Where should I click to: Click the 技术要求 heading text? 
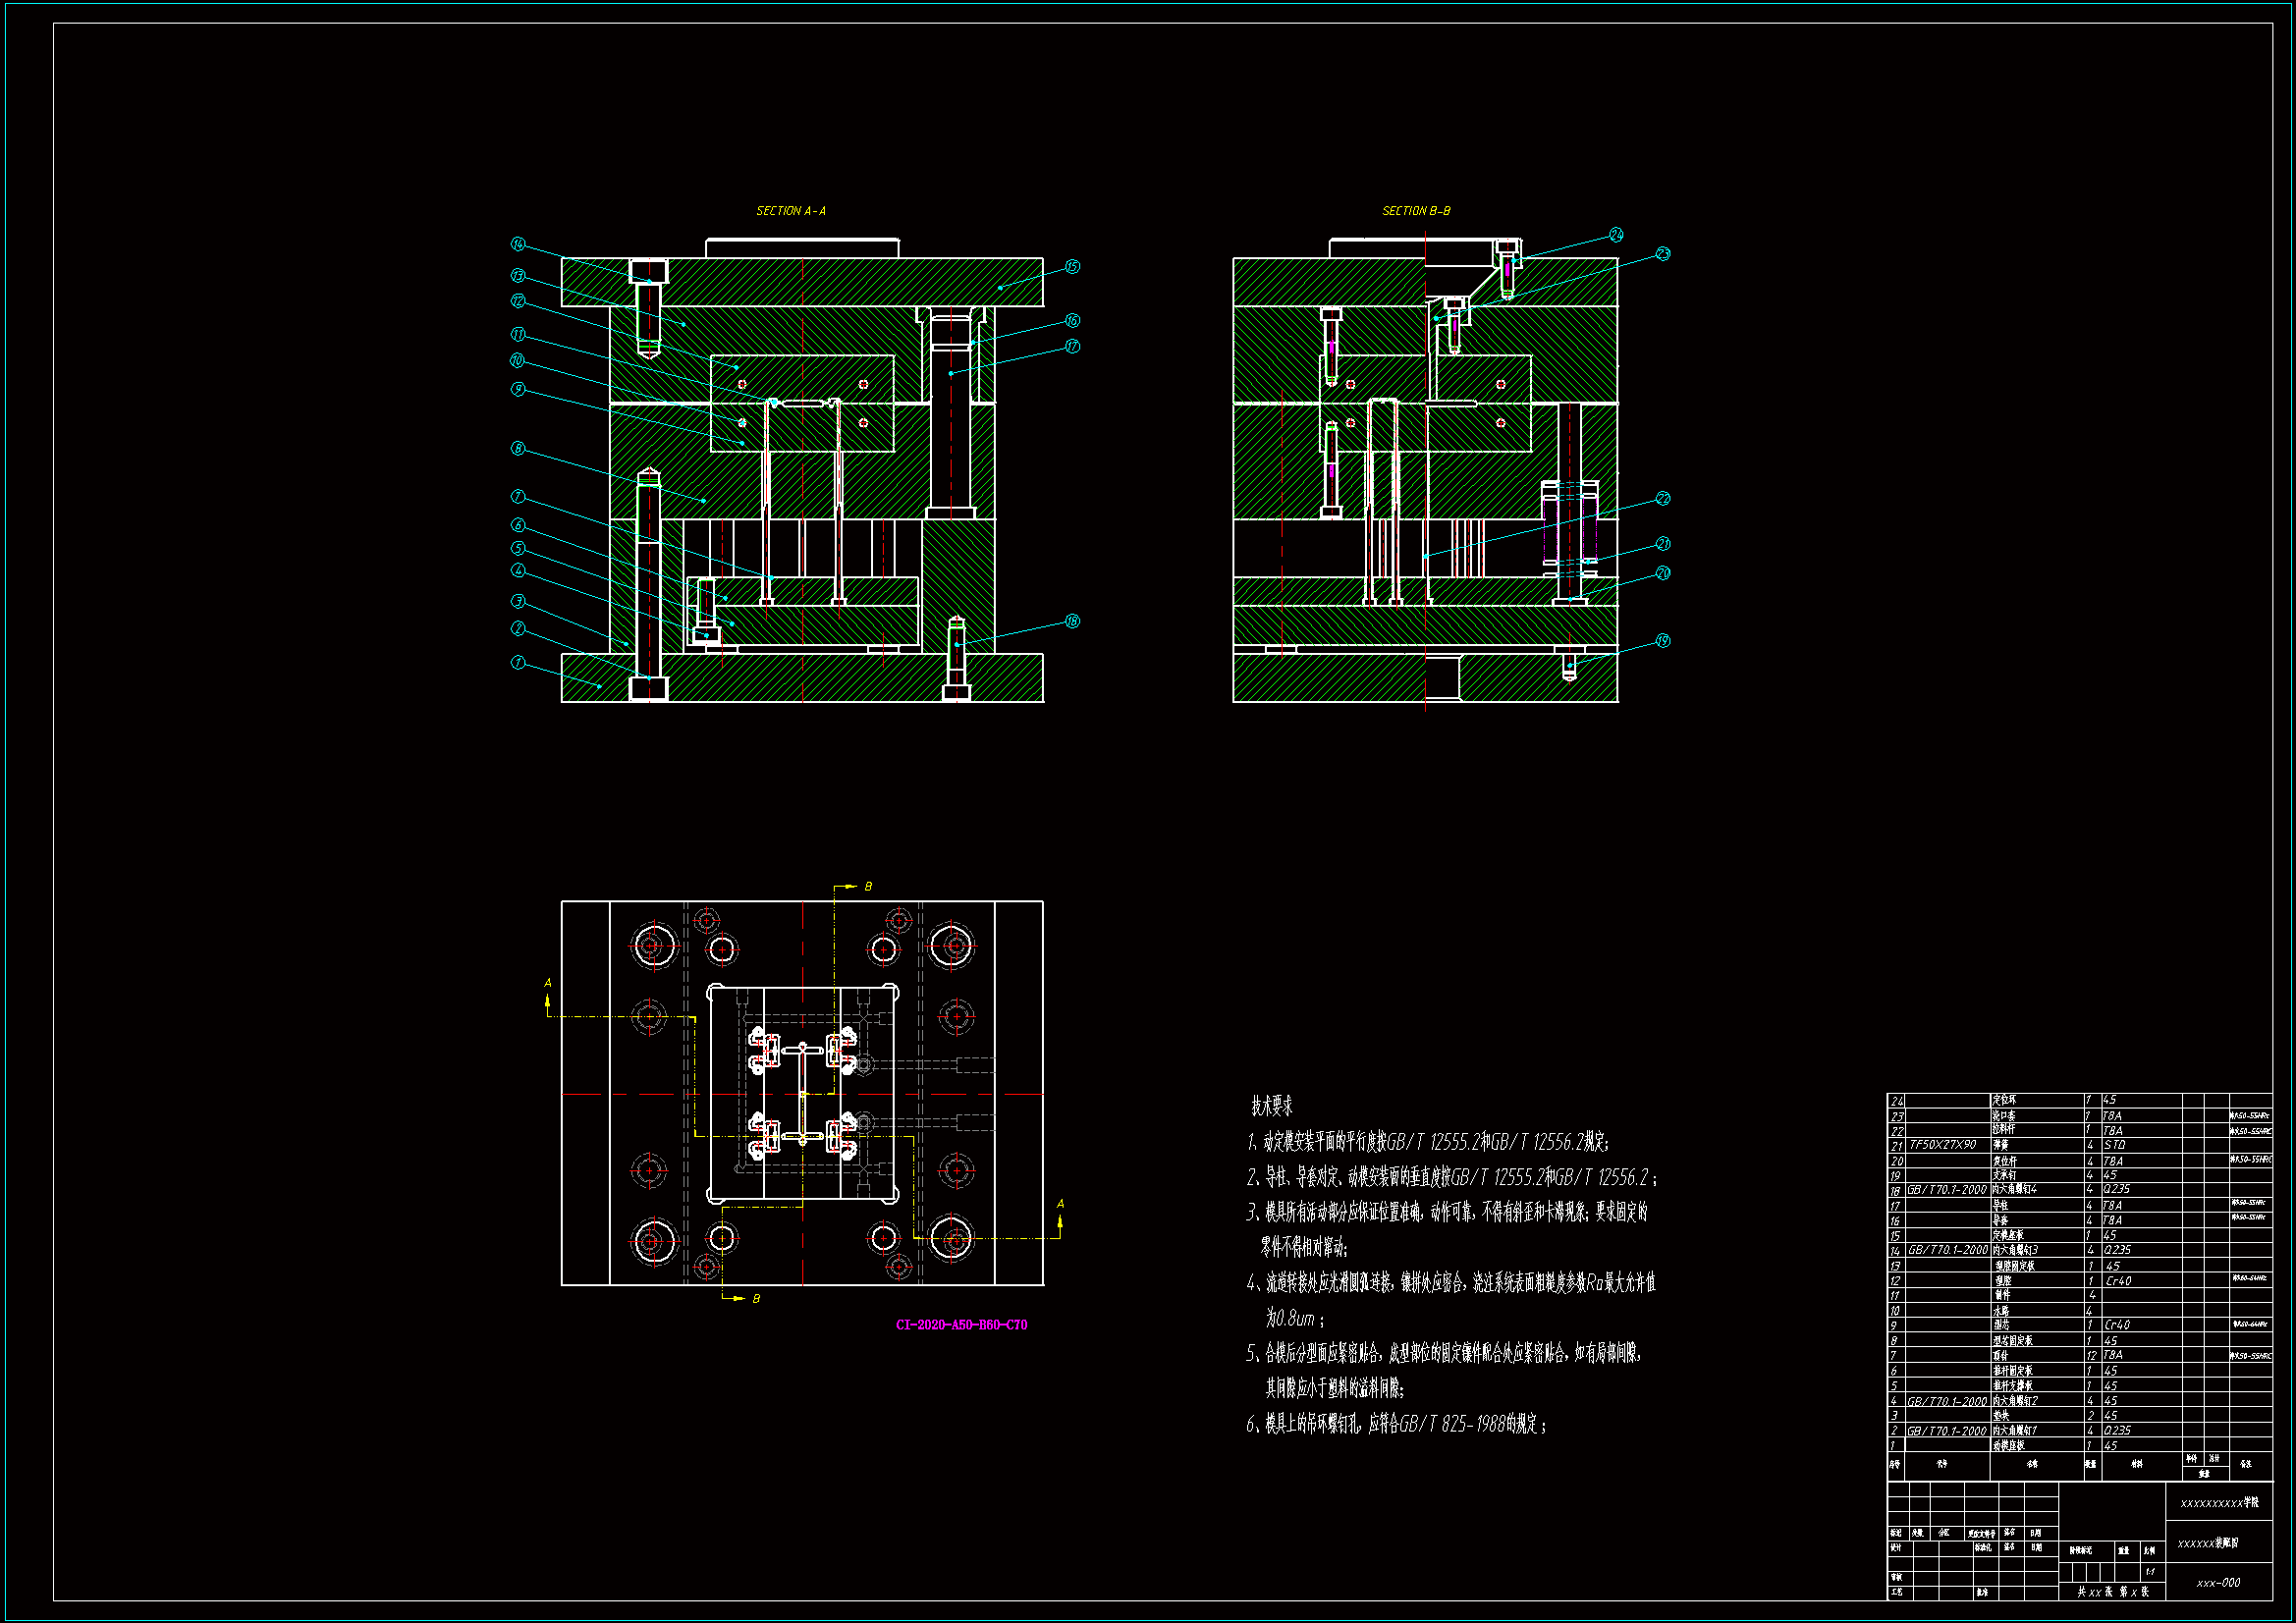coord(1271,1106)
